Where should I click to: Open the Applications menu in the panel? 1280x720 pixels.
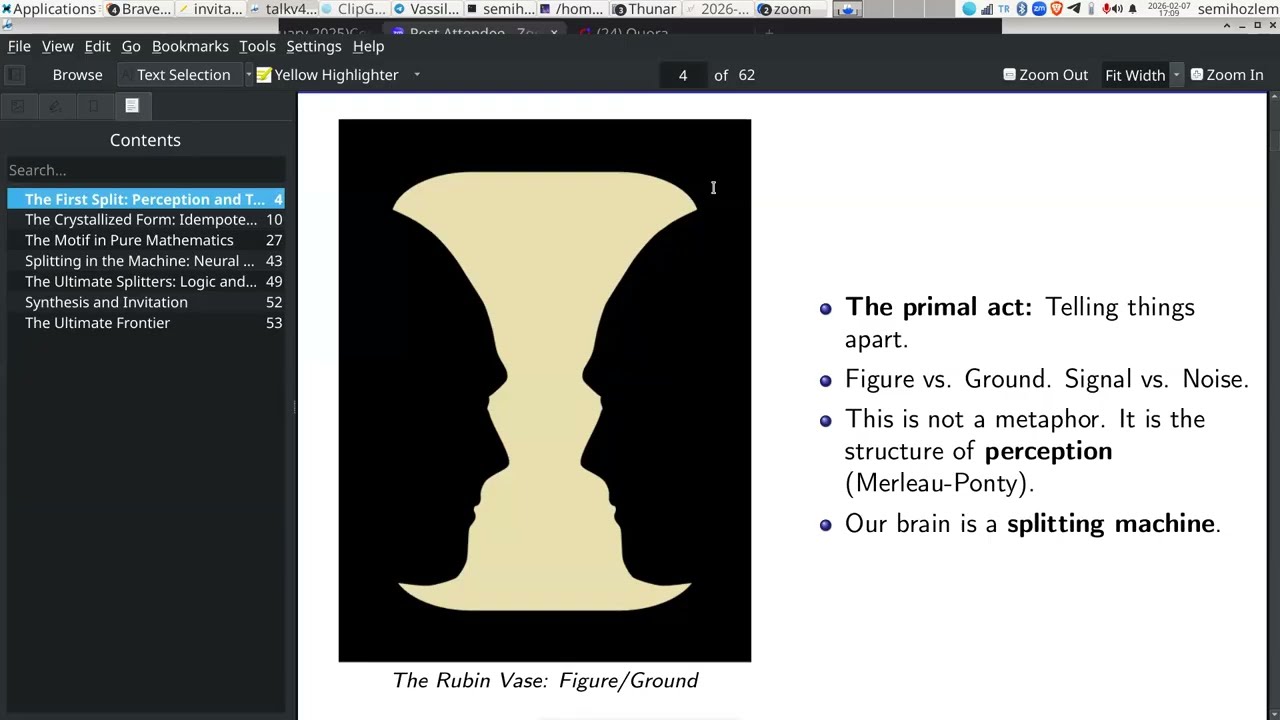point(48,9)
